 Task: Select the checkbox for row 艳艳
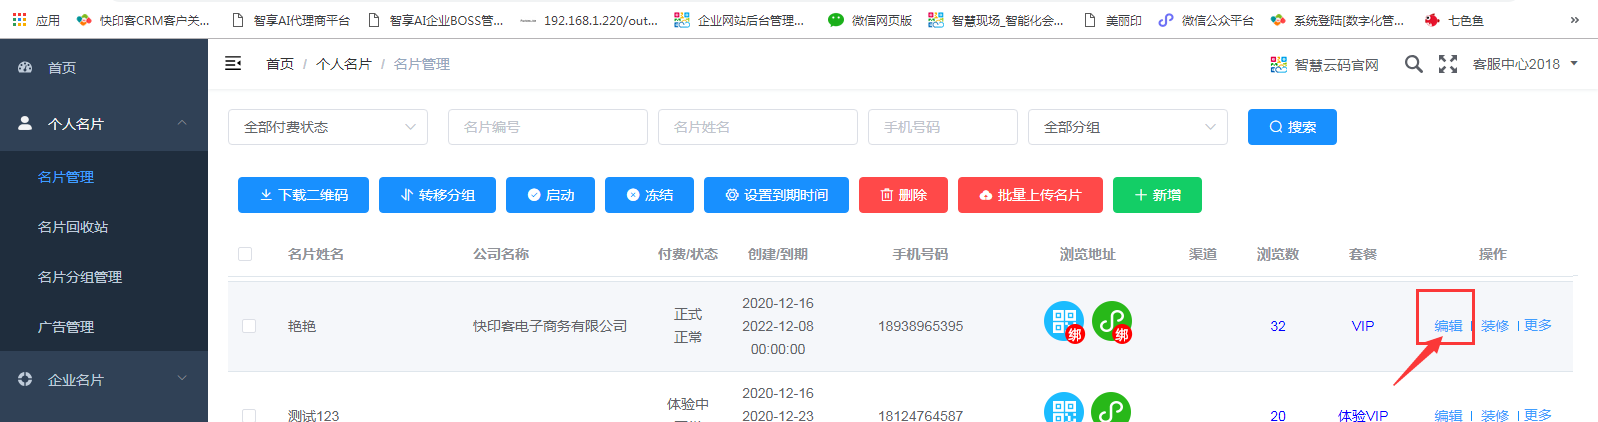[249, 326]
